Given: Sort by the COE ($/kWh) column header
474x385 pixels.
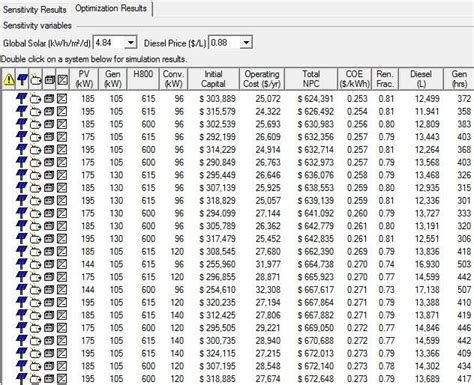Looking at the screenshot, I should [354, 79].
